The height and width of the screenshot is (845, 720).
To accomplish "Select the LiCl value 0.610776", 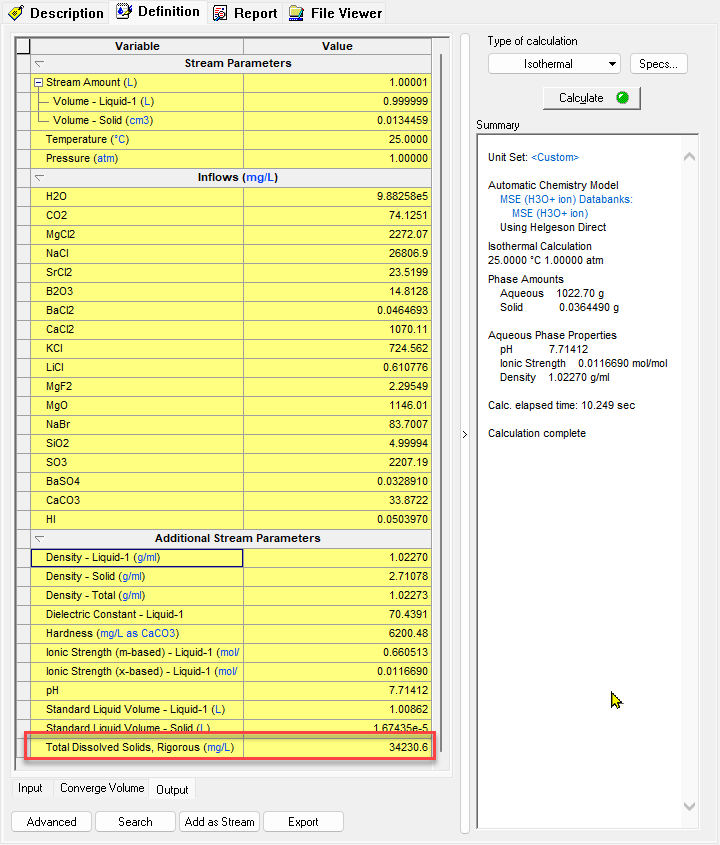I will coord(337,368).
